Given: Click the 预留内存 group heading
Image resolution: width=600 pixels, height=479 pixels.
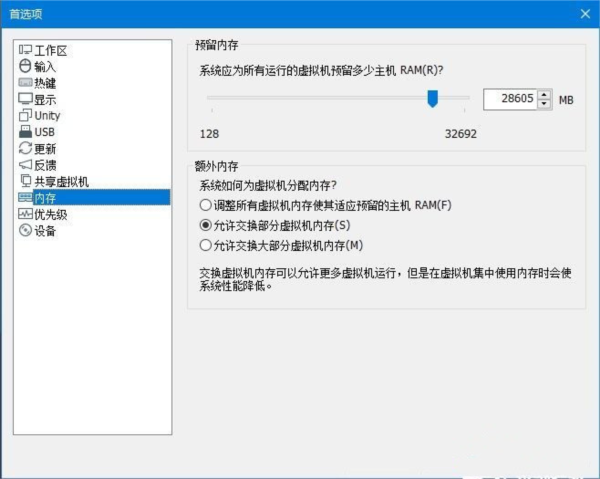Looking at the screenshot, I should (x=217, y=45).
